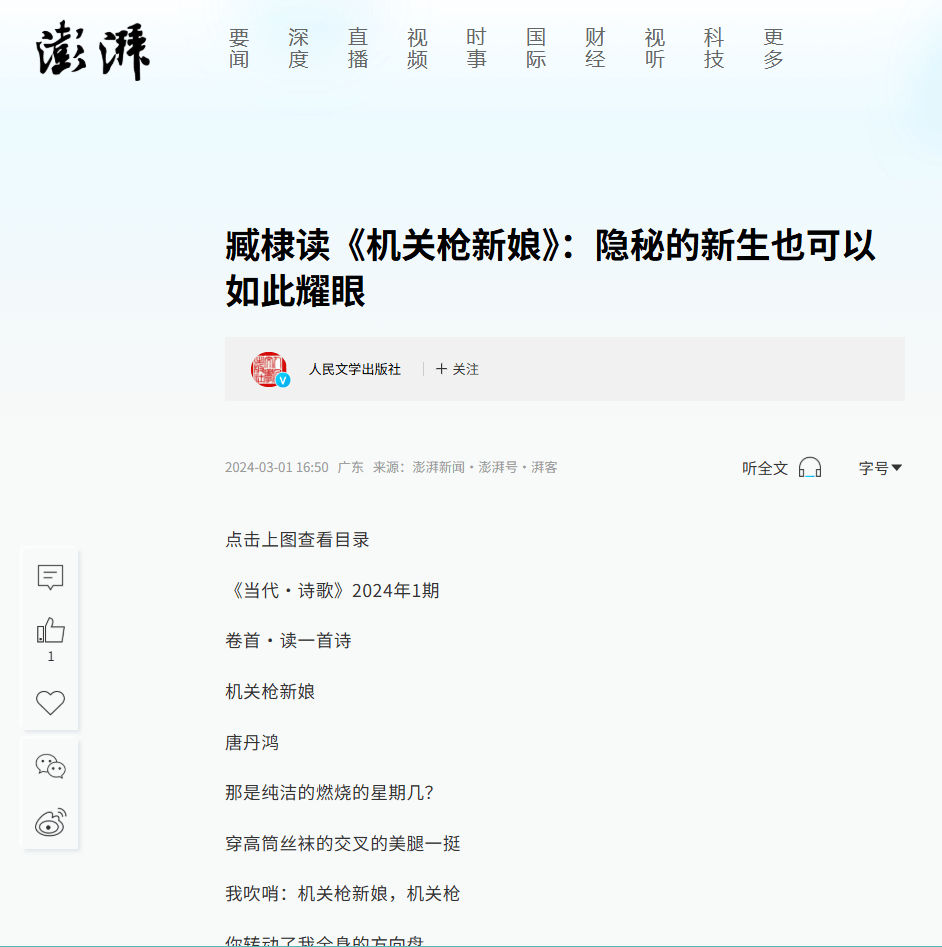The width and height of the screenshot is (942, 947).
Task: Favorite article using heart icon
Action: 50,703
